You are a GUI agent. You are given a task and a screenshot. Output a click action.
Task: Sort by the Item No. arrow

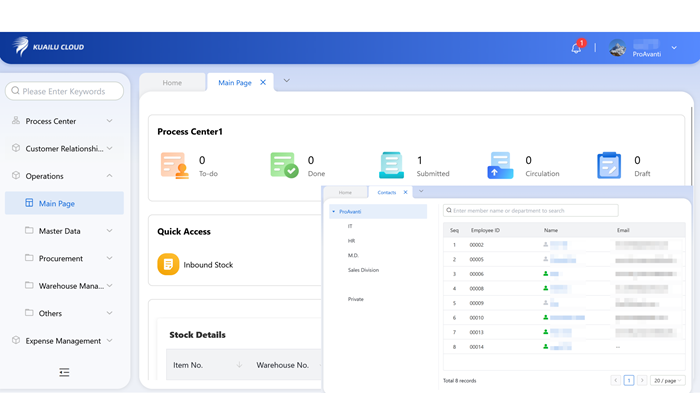point(239,365)
